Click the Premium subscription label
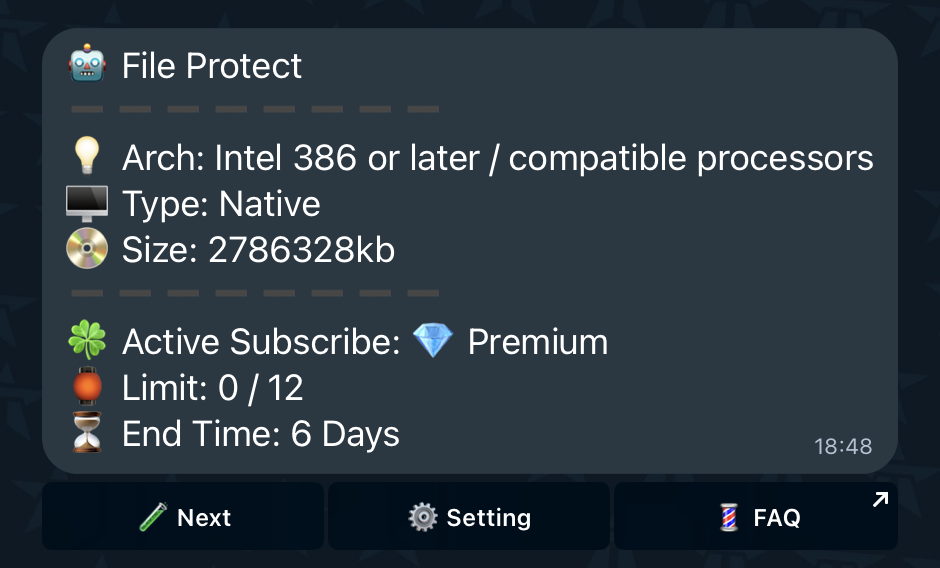The image size is (940, 568). pyautogui.click(x=538, y=342)
